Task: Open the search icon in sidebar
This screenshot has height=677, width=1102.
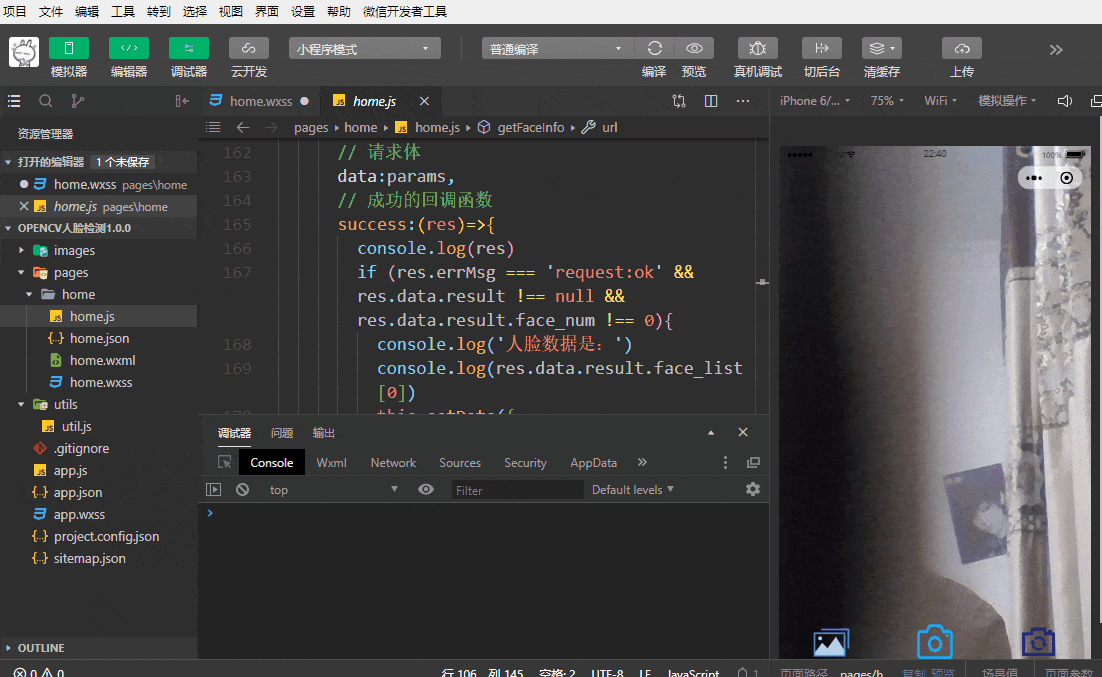Action: (46, 101)
